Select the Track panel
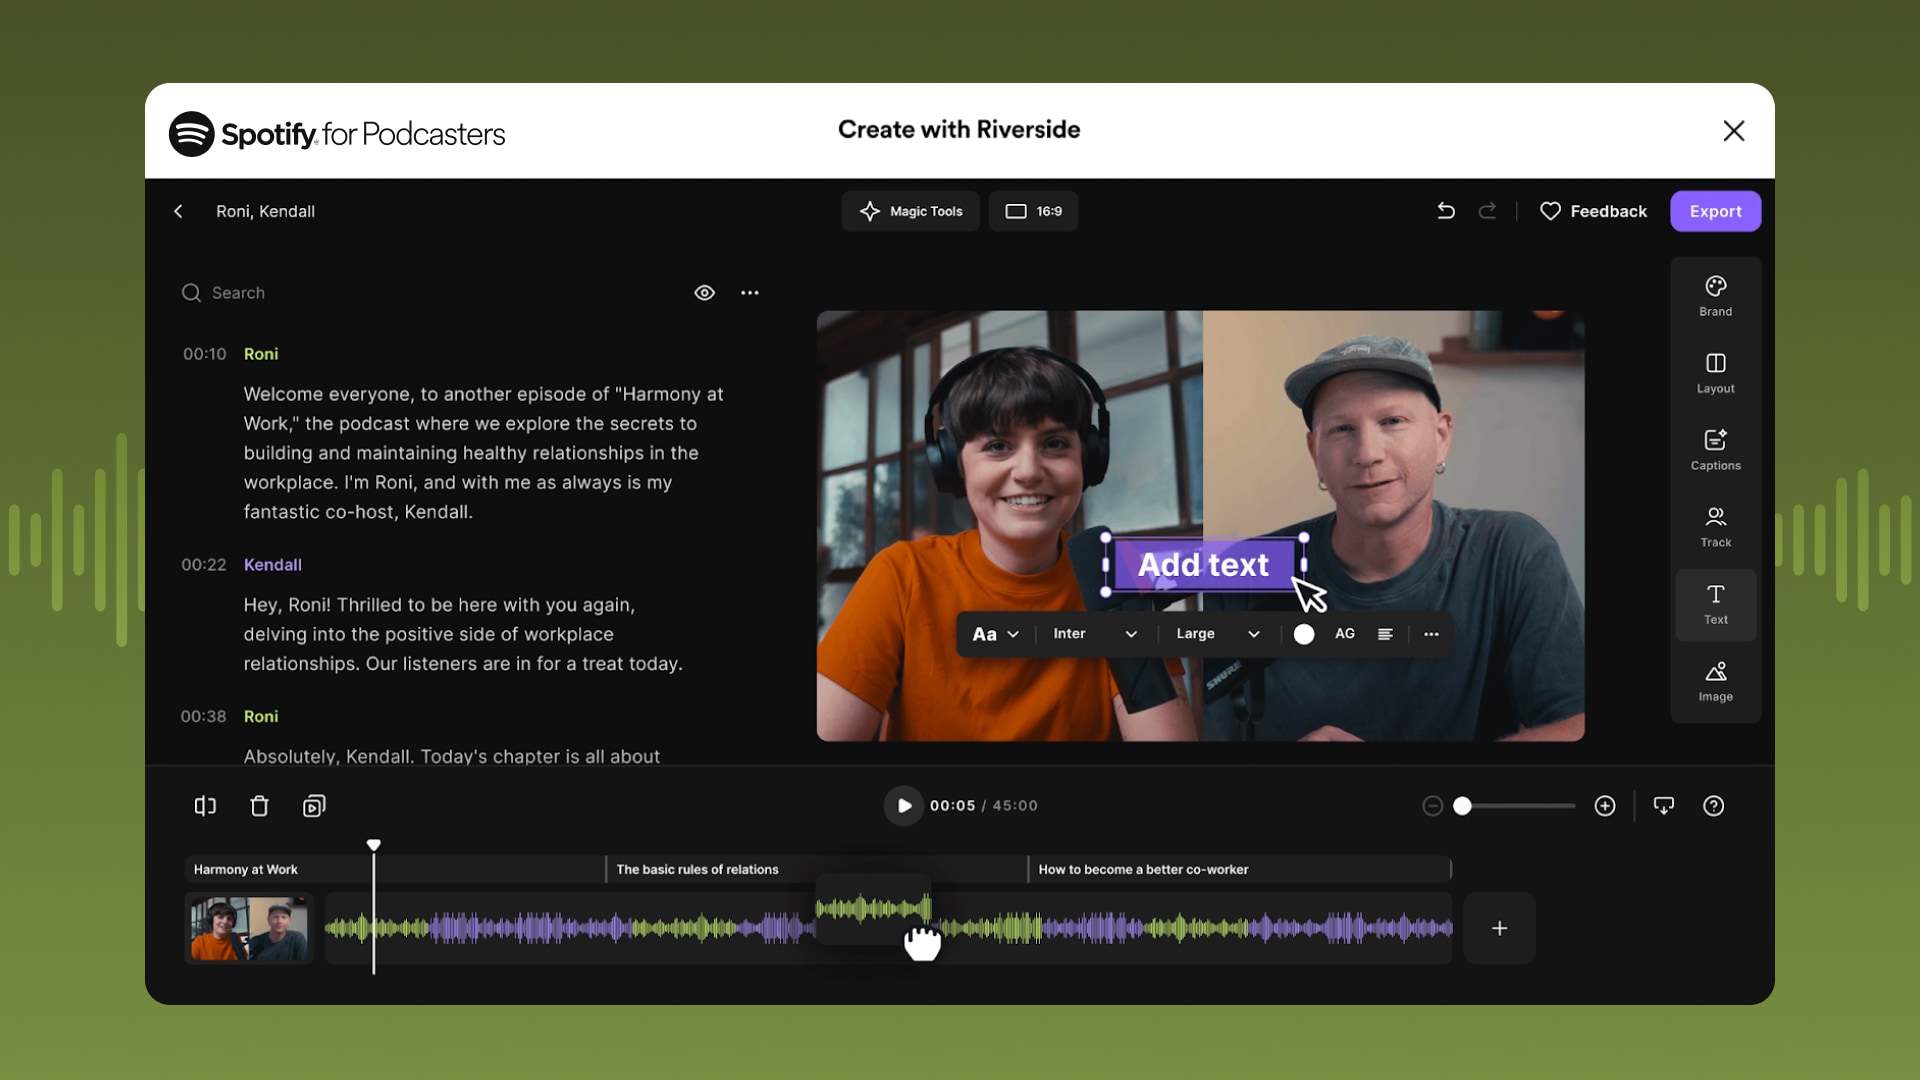The width and height of the screenshot is (1920, 1080). pyautogui.click(x=1714, y=526)
